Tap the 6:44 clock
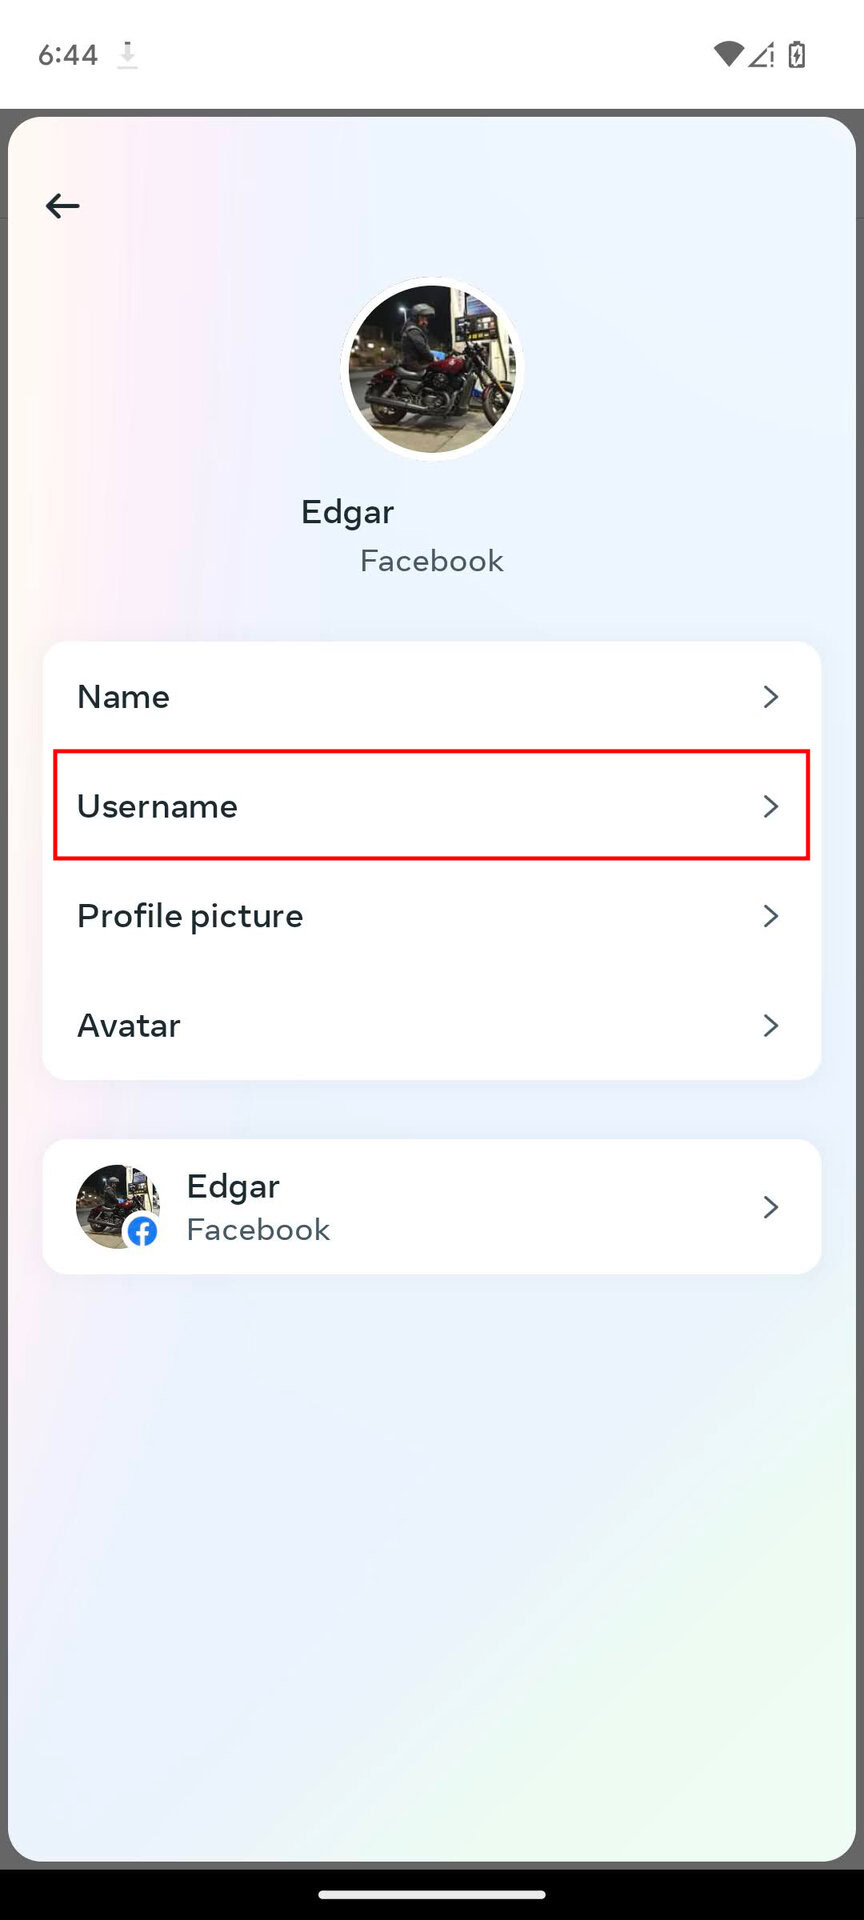This screenshot has width=864, height=1920. coord(68,54)
